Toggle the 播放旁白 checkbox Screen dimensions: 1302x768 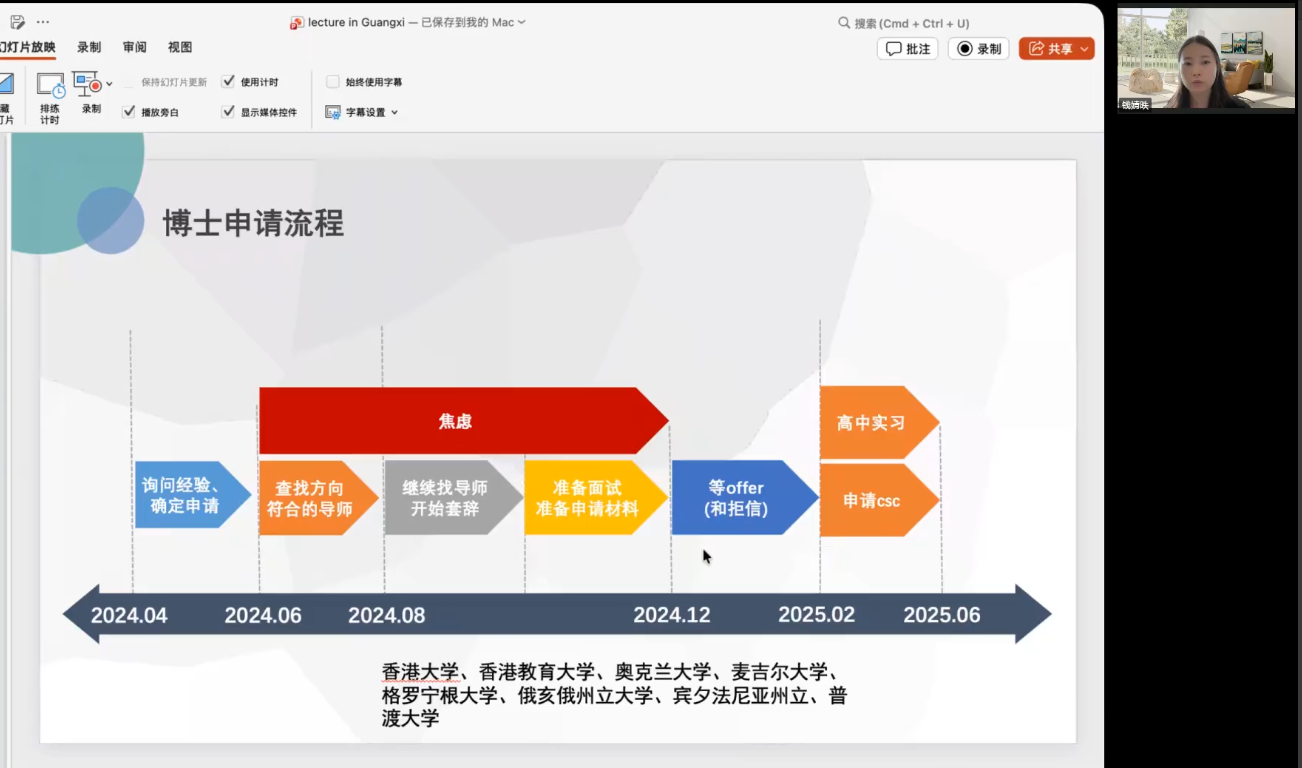tap(129, 112)
